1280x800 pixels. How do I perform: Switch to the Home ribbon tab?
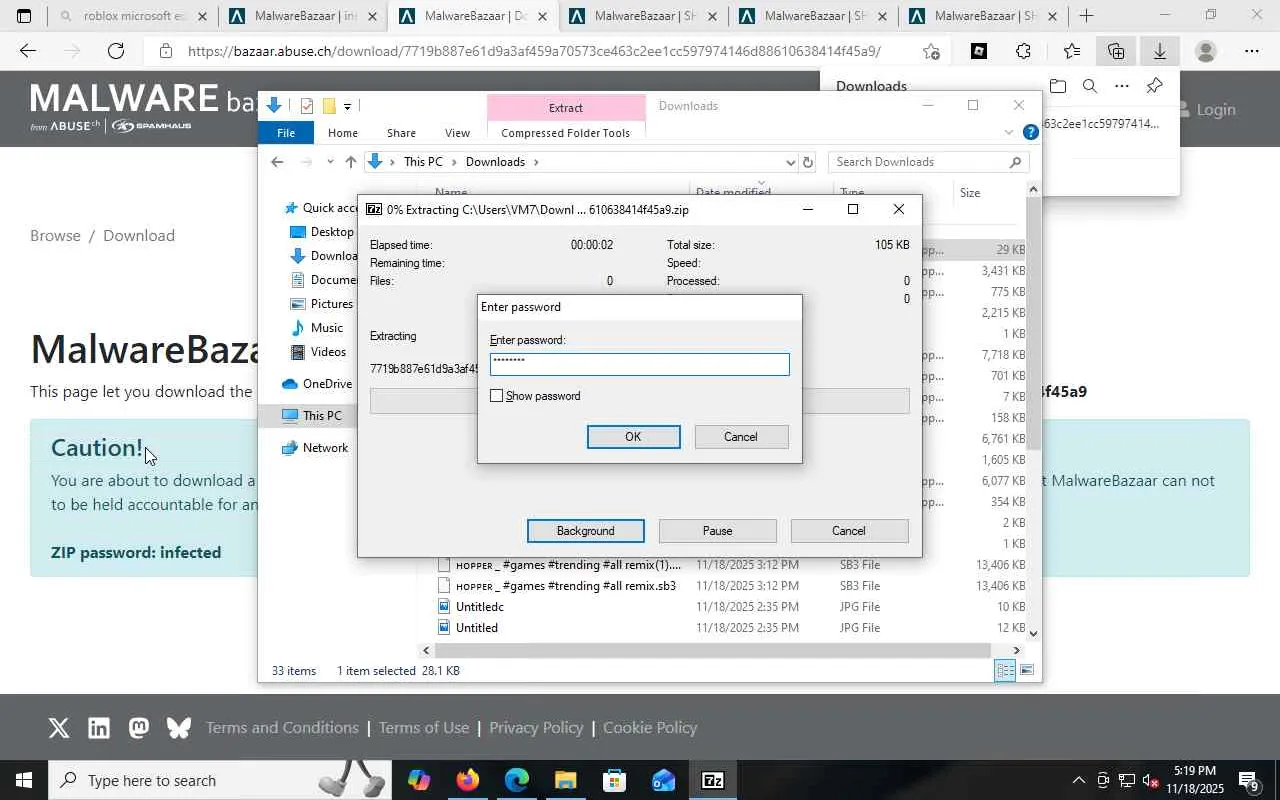coord(342,133)
